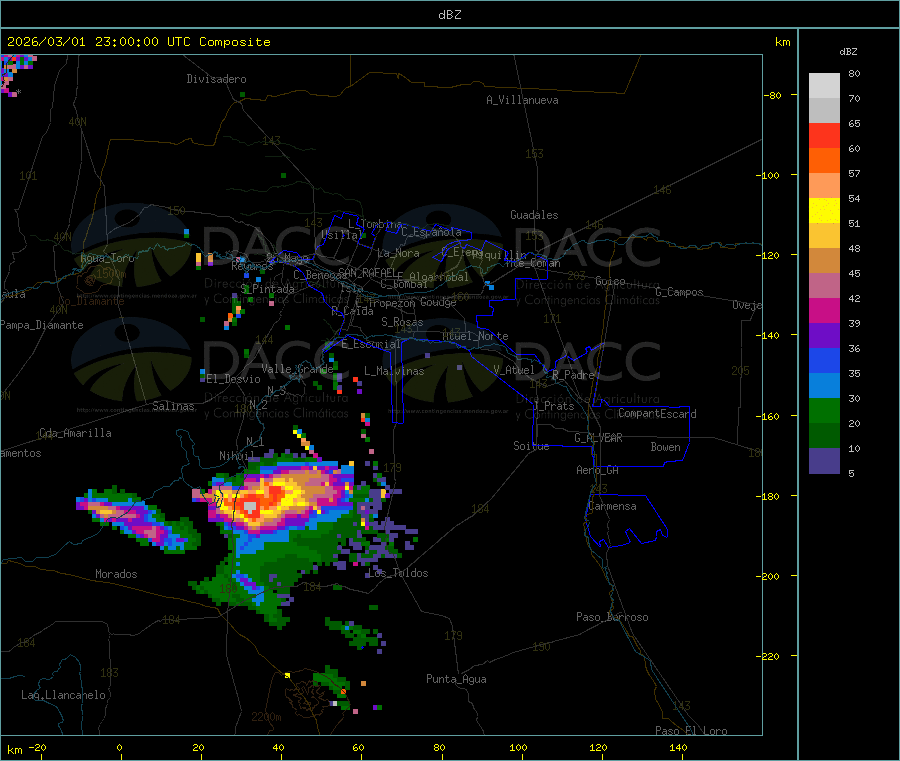Click the G_Campos map label
This screenshot has height=761, width=900.
[680, 292]
